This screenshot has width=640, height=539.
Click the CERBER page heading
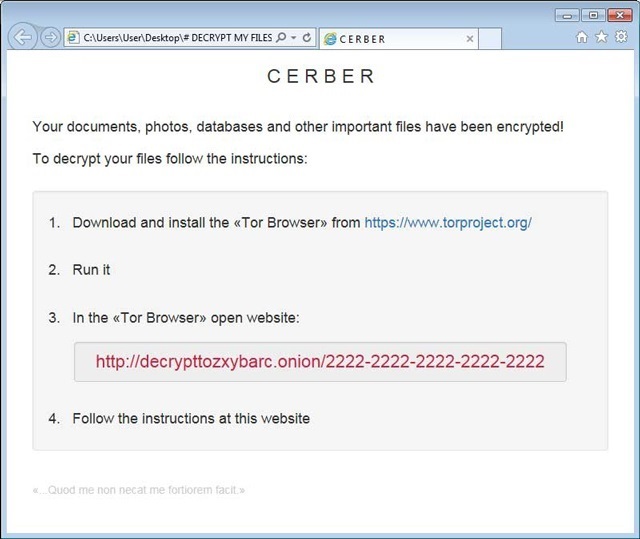pos(320,76)
